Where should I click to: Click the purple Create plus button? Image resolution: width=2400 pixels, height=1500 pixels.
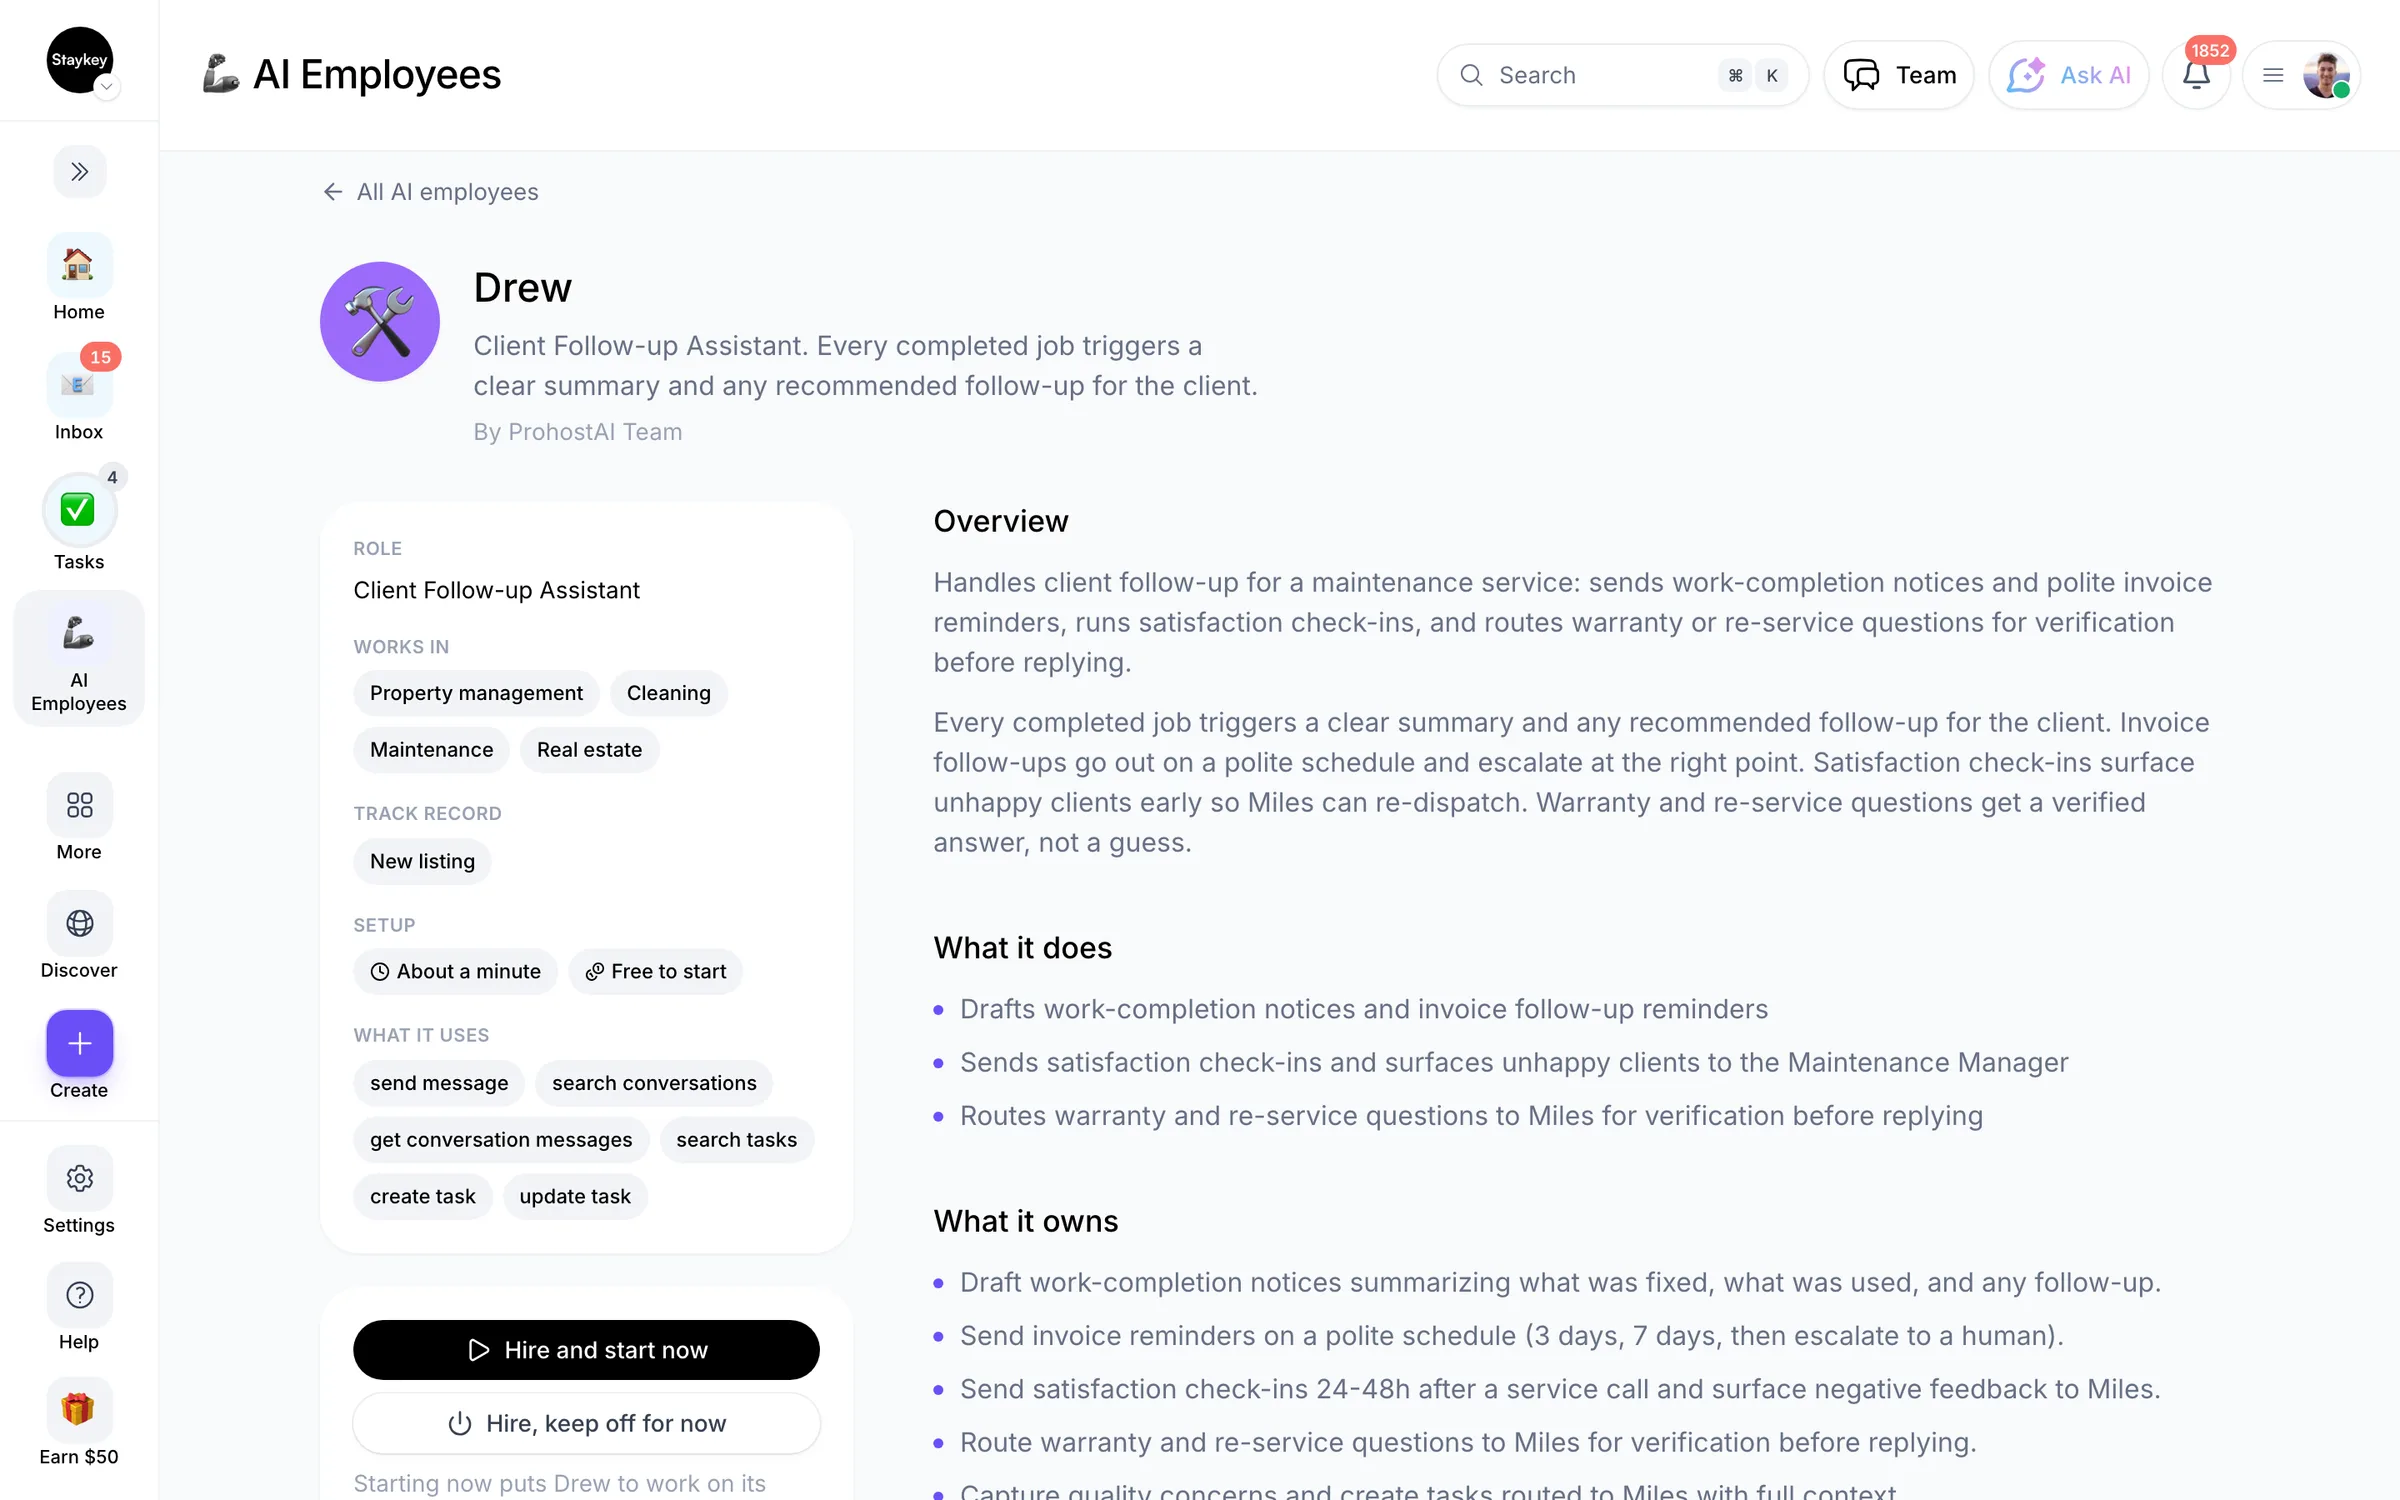pyautogui.click(x=79, y=1044)
